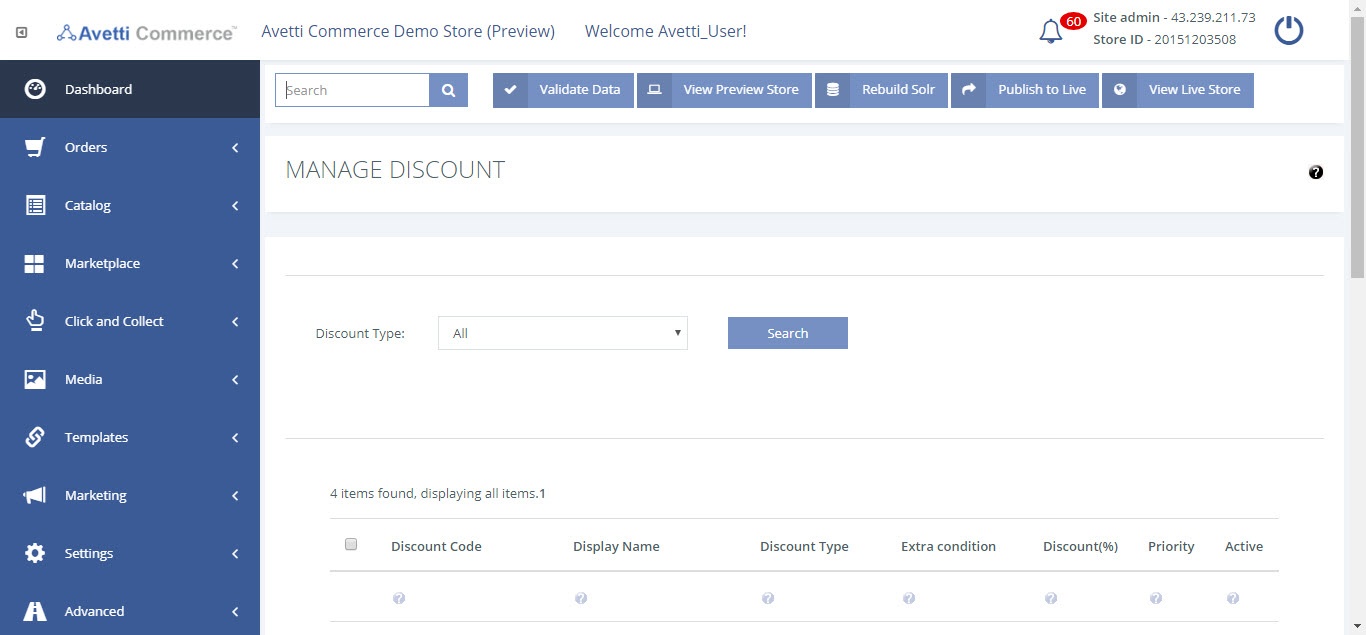The height and width of the screenshot is (635, 1366).
Task: Click the Orders cart icon
Action: click(x=35, y=147)
